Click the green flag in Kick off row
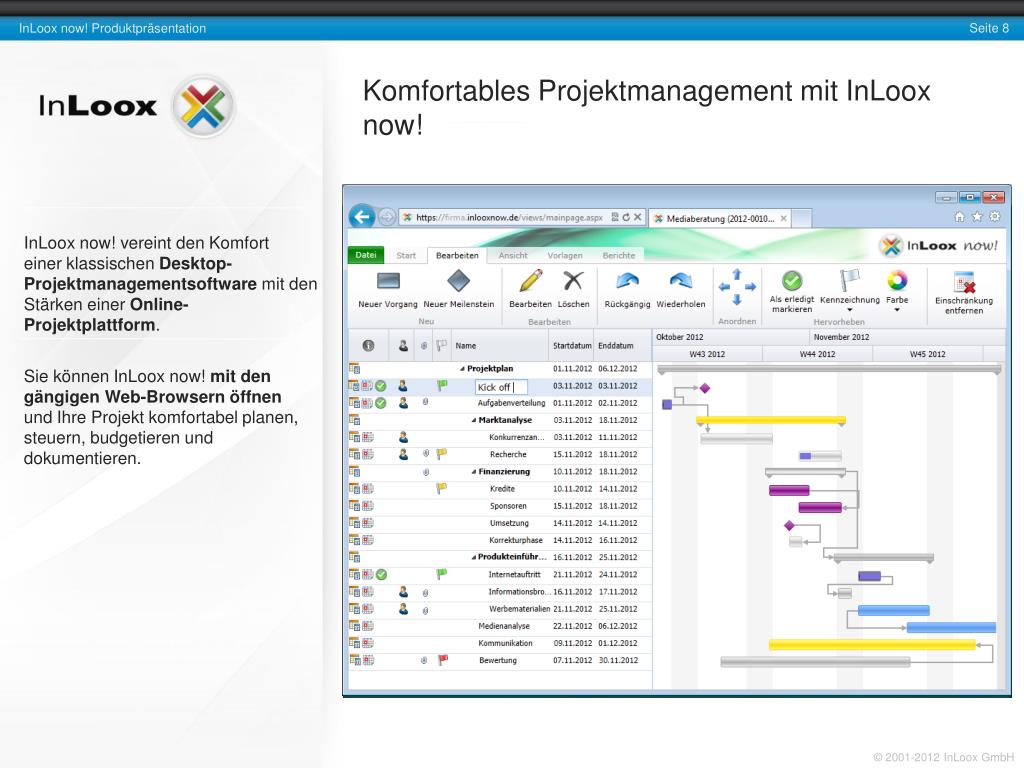The width and height of the screenshot is (1024, 768). pyautogui.click(x=442, y=385)
